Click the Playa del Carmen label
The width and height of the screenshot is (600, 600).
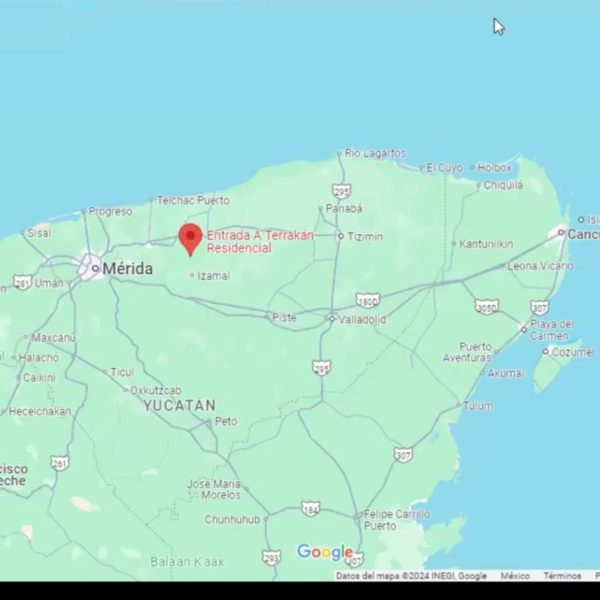552,330
